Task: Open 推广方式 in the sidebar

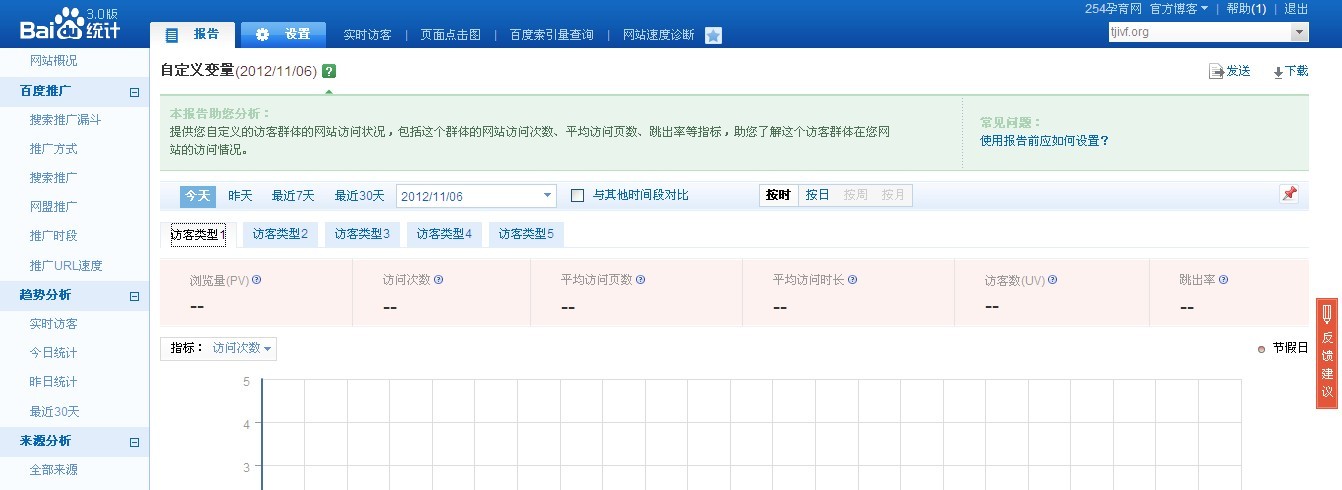Action: coord(53,149)
